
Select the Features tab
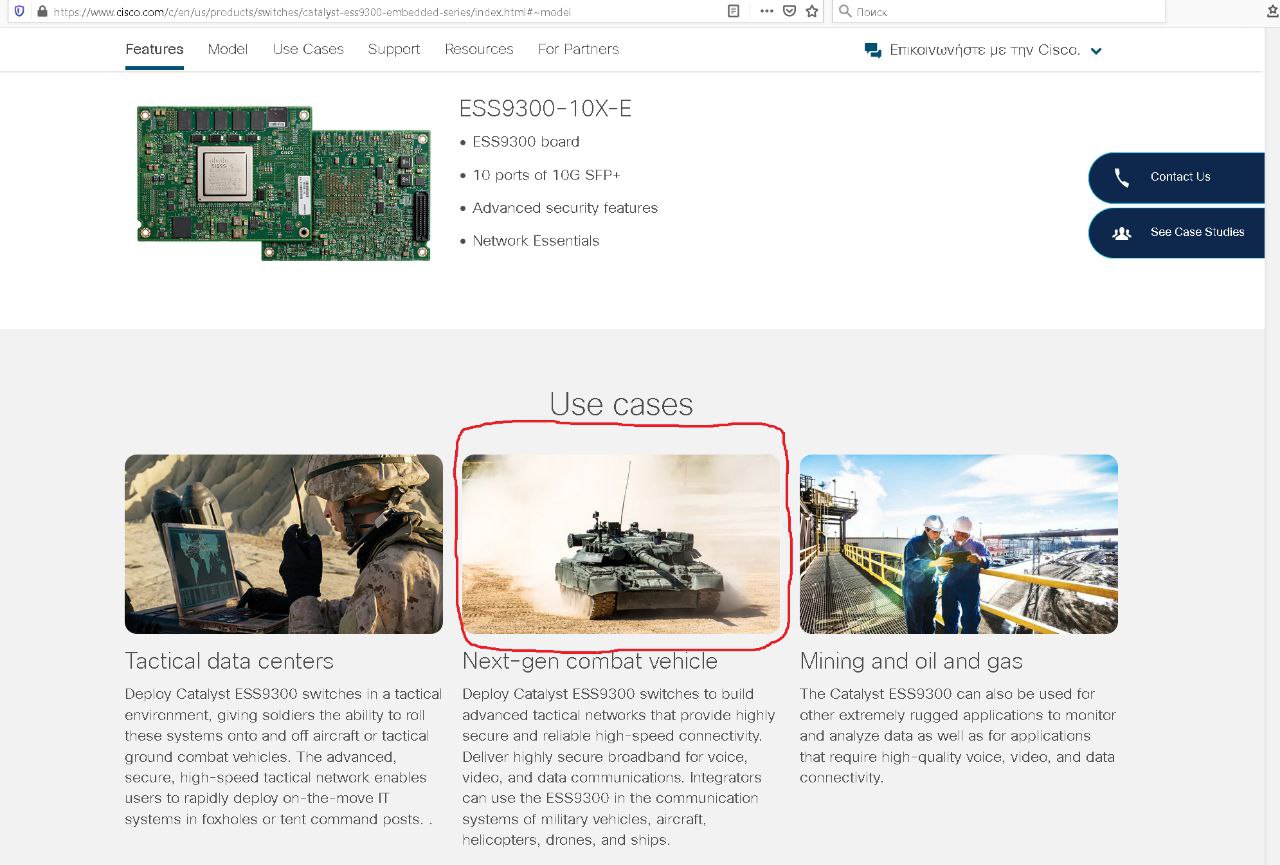click(x=154, y=49)
